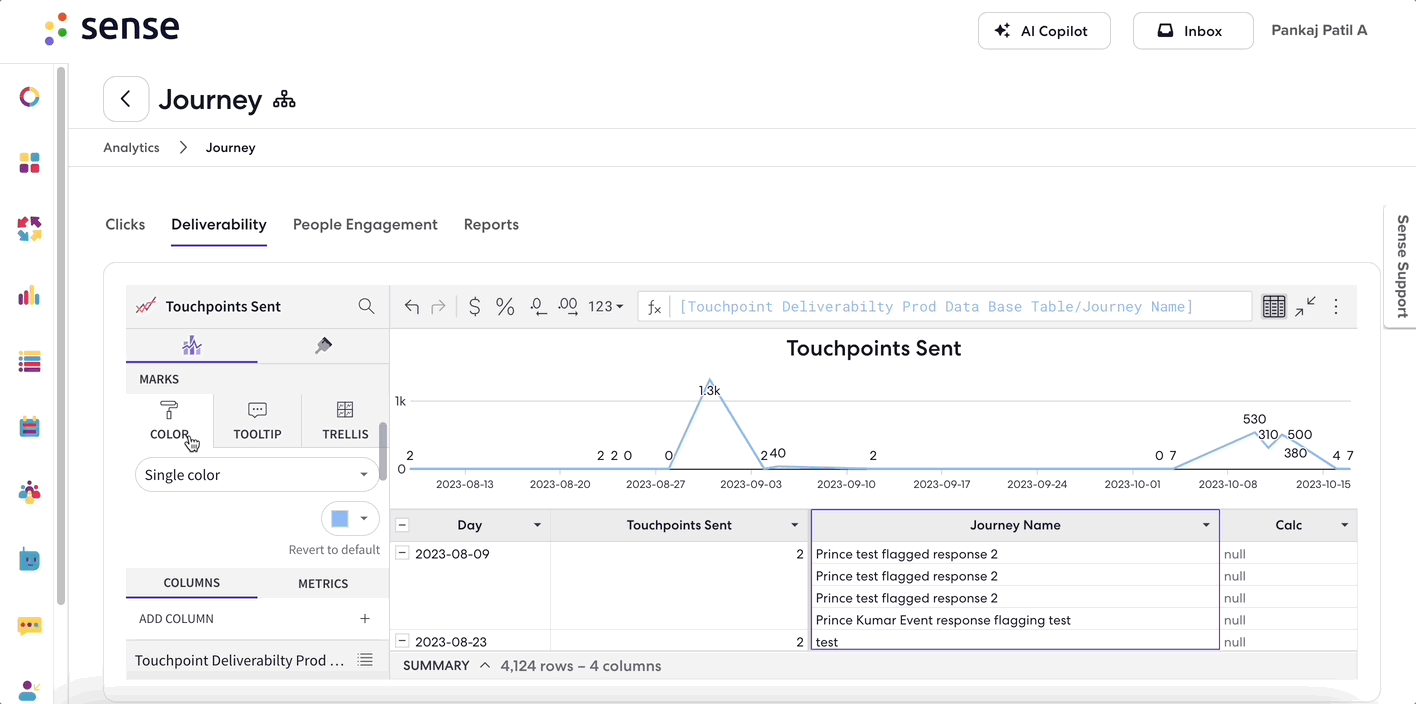The width and height of the screenshot is (1416, 704).
Task: Open the people group icon in sidebar
Action: click(x=30, y=492)
